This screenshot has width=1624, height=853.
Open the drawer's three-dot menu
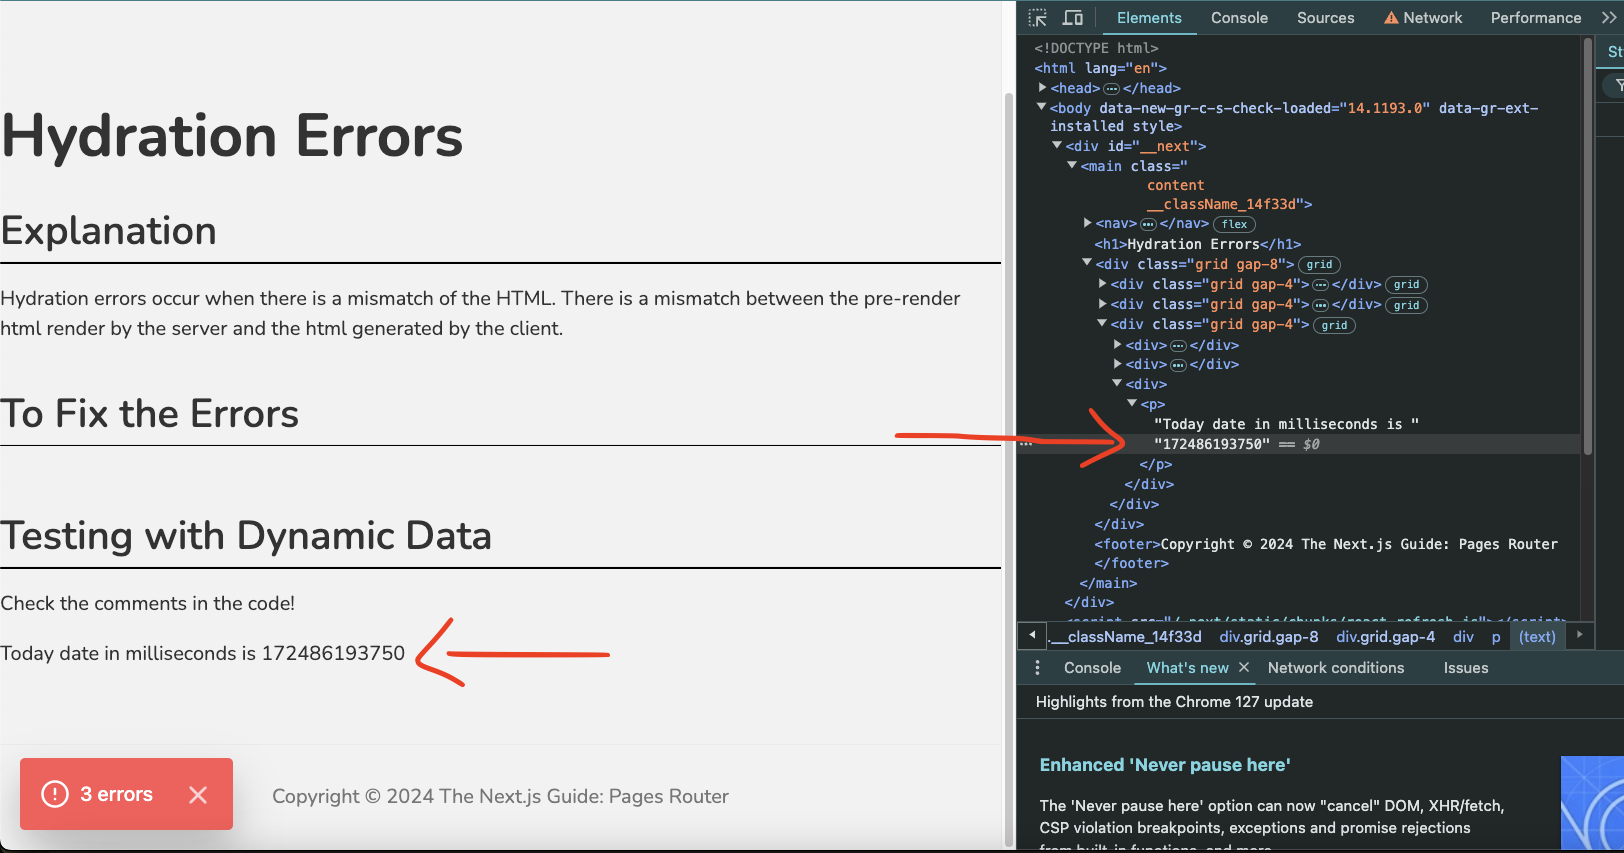click(x=1037, y=668)
